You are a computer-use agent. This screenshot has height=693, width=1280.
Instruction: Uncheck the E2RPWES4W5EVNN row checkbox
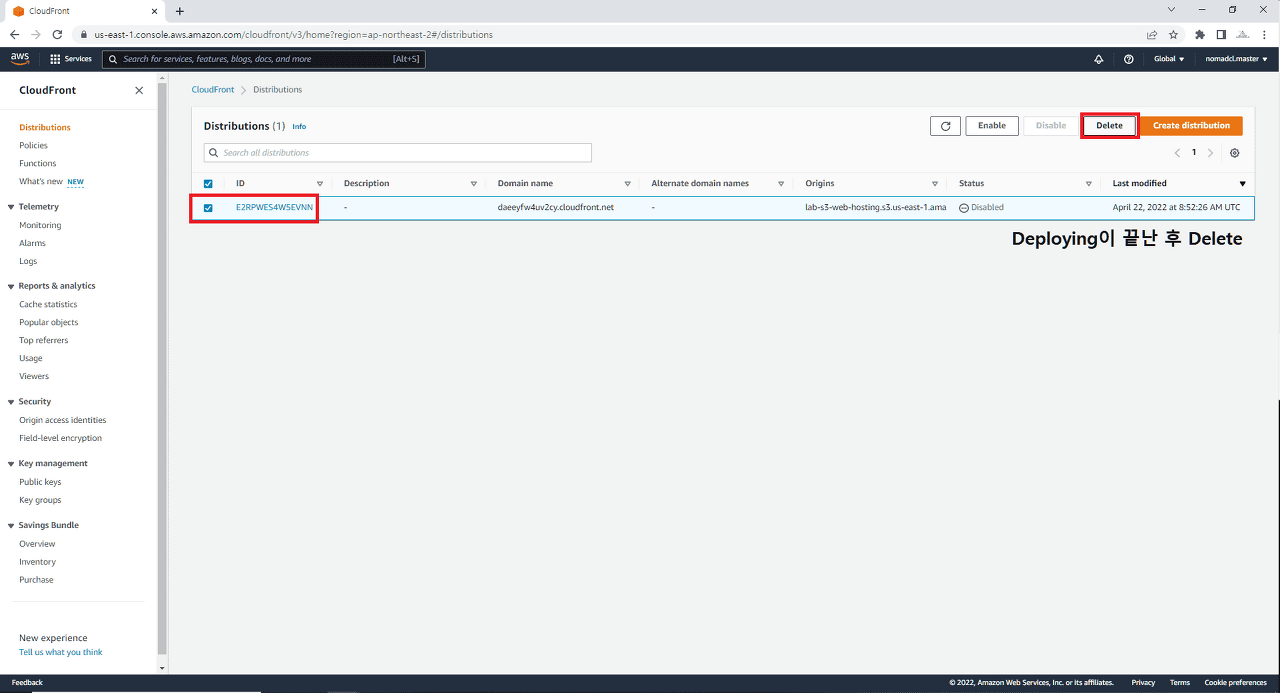point(208,208)
